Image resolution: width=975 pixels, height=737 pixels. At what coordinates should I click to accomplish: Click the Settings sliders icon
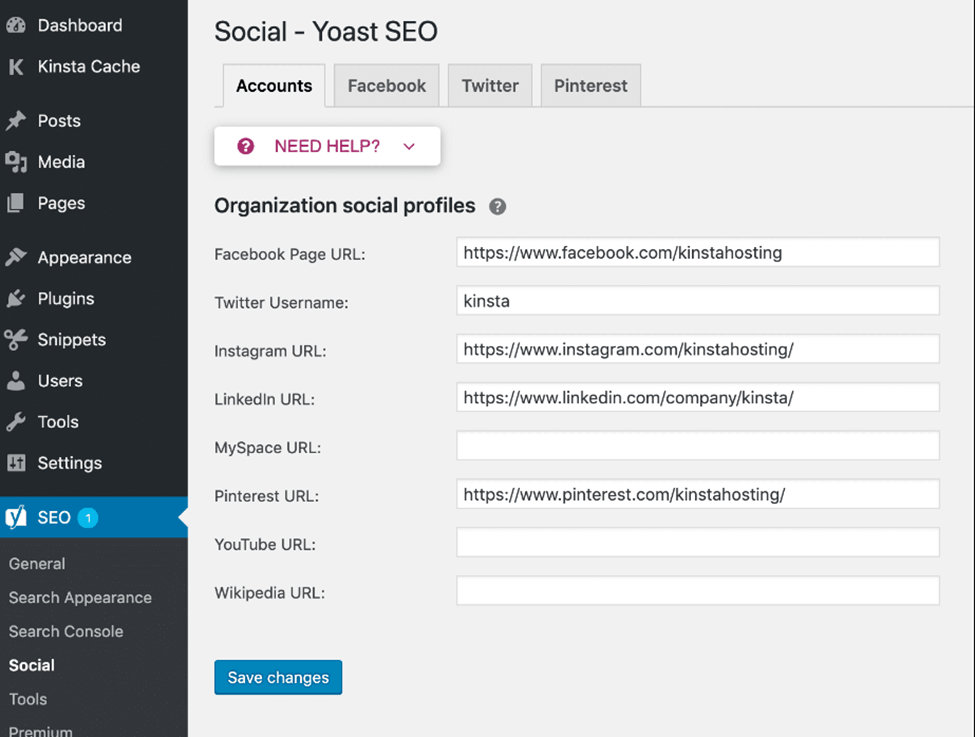click(x=16, y=463)
